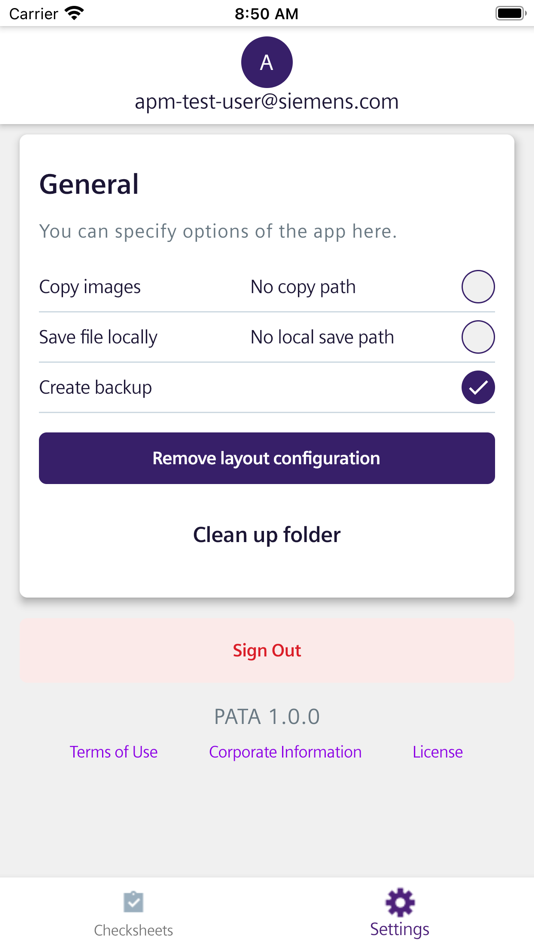
Task: Open the License link
Action: 438,752
